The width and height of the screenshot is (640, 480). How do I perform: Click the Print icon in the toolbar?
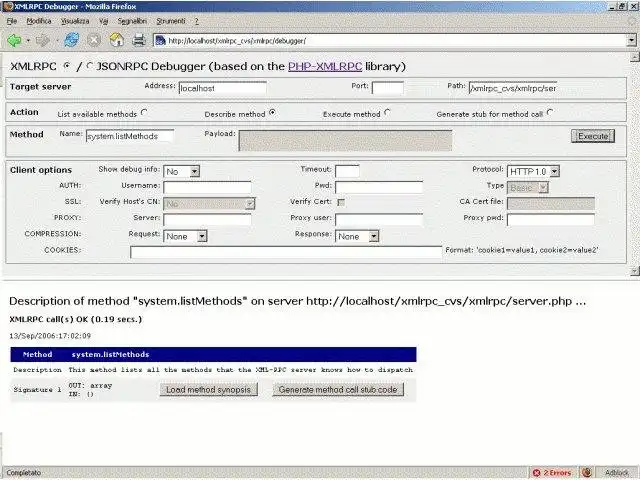[x=139, y=40]
